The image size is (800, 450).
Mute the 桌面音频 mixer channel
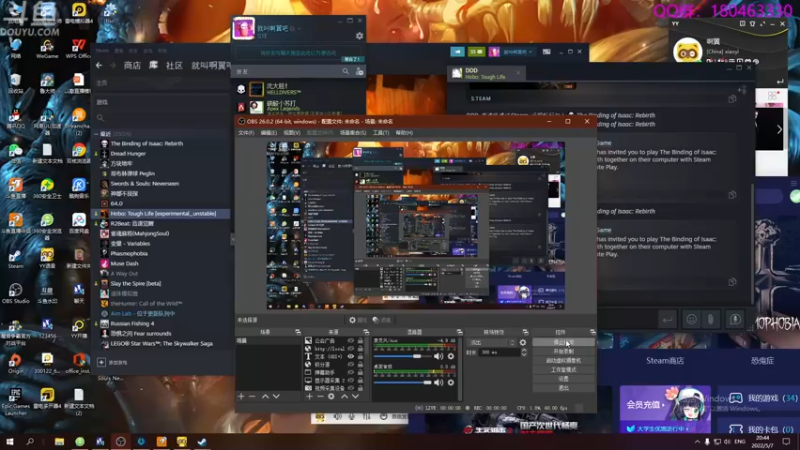(438, 382)
